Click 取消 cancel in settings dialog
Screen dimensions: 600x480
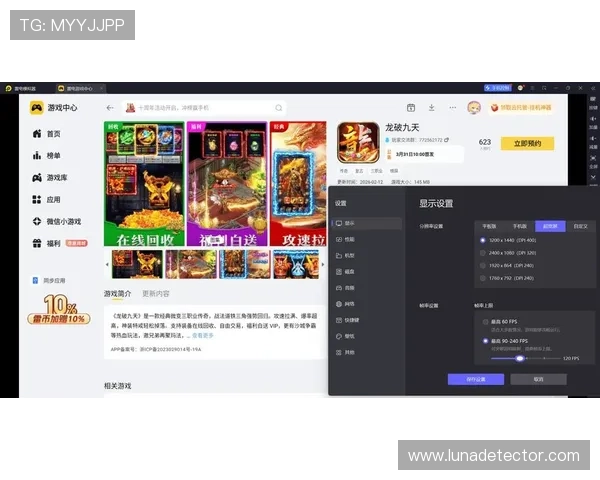(x=538, y=379)
